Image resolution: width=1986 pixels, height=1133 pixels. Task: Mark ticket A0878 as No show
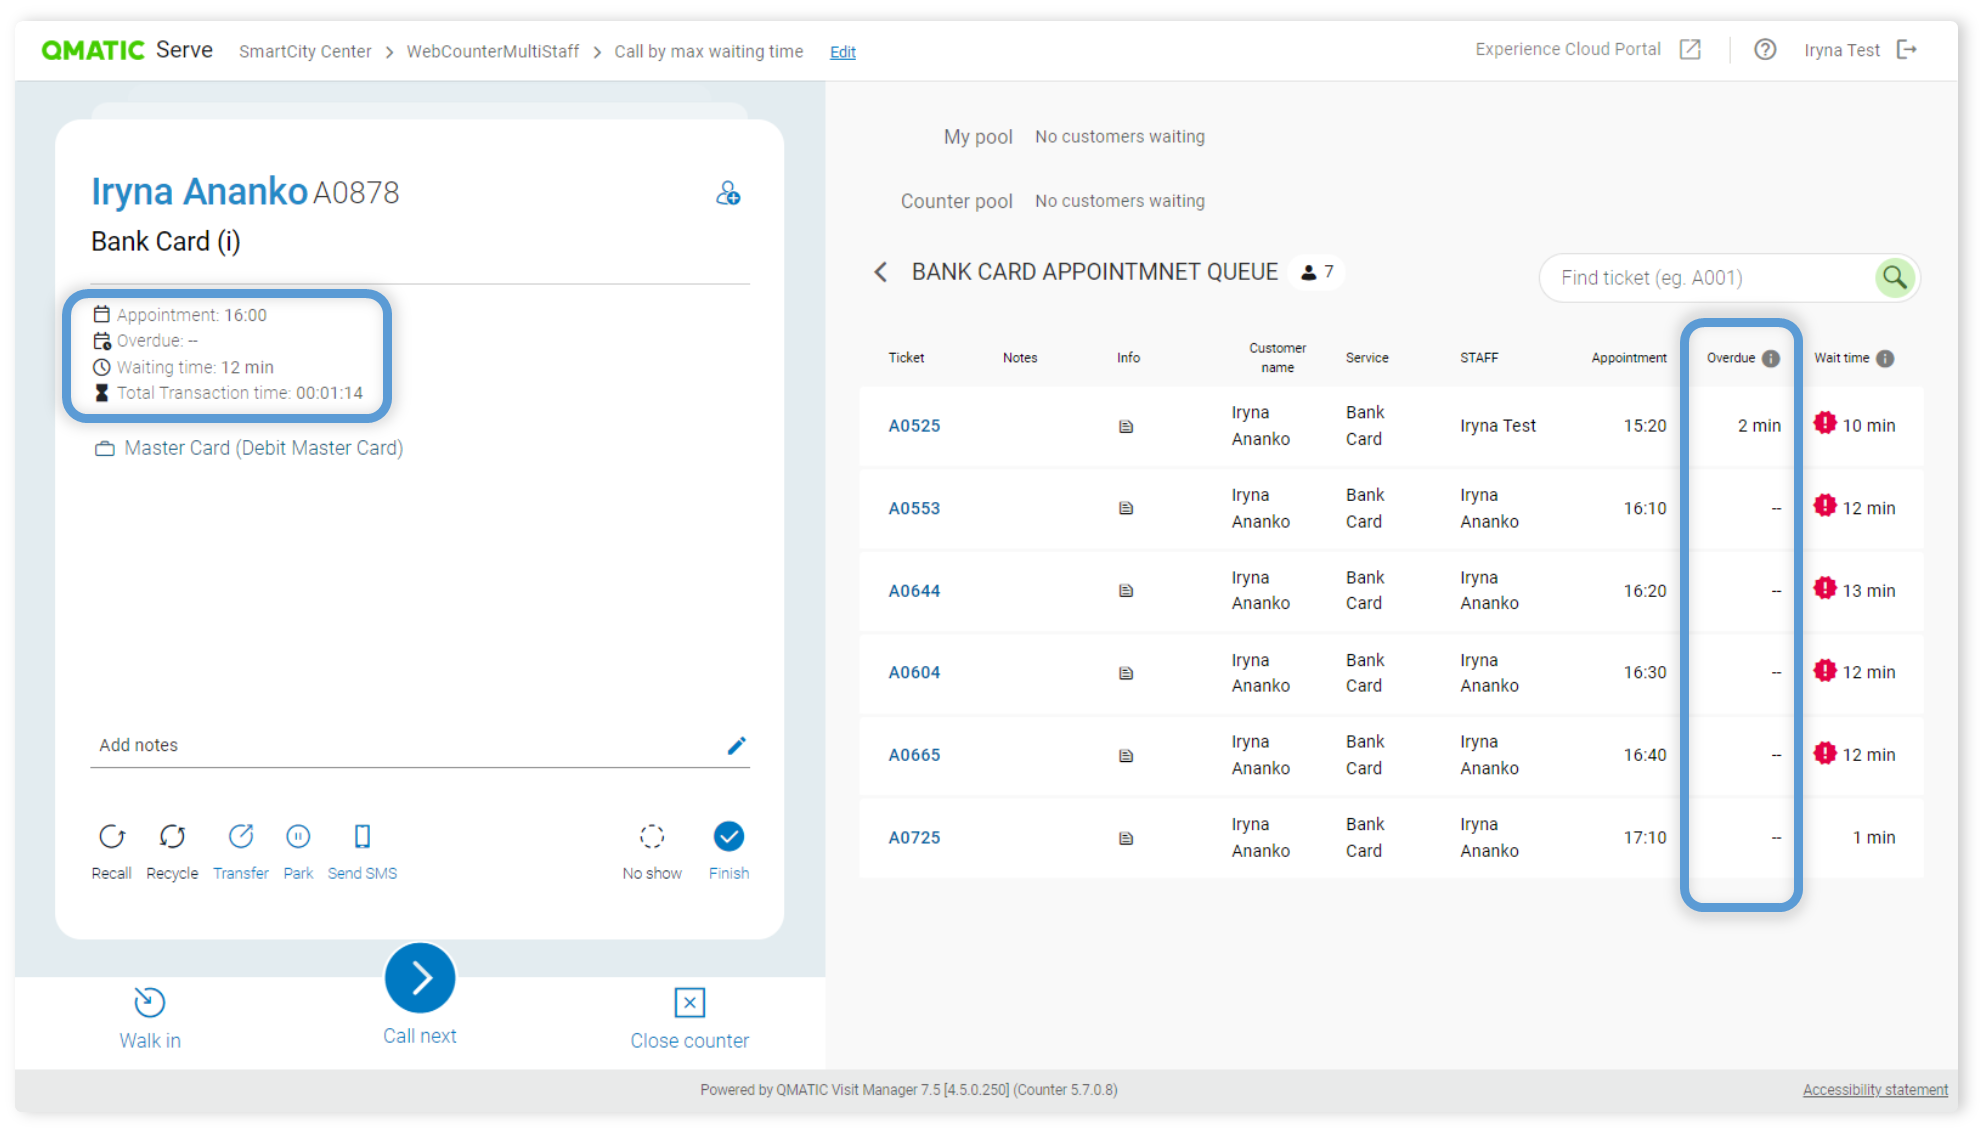tap(652, 836)
